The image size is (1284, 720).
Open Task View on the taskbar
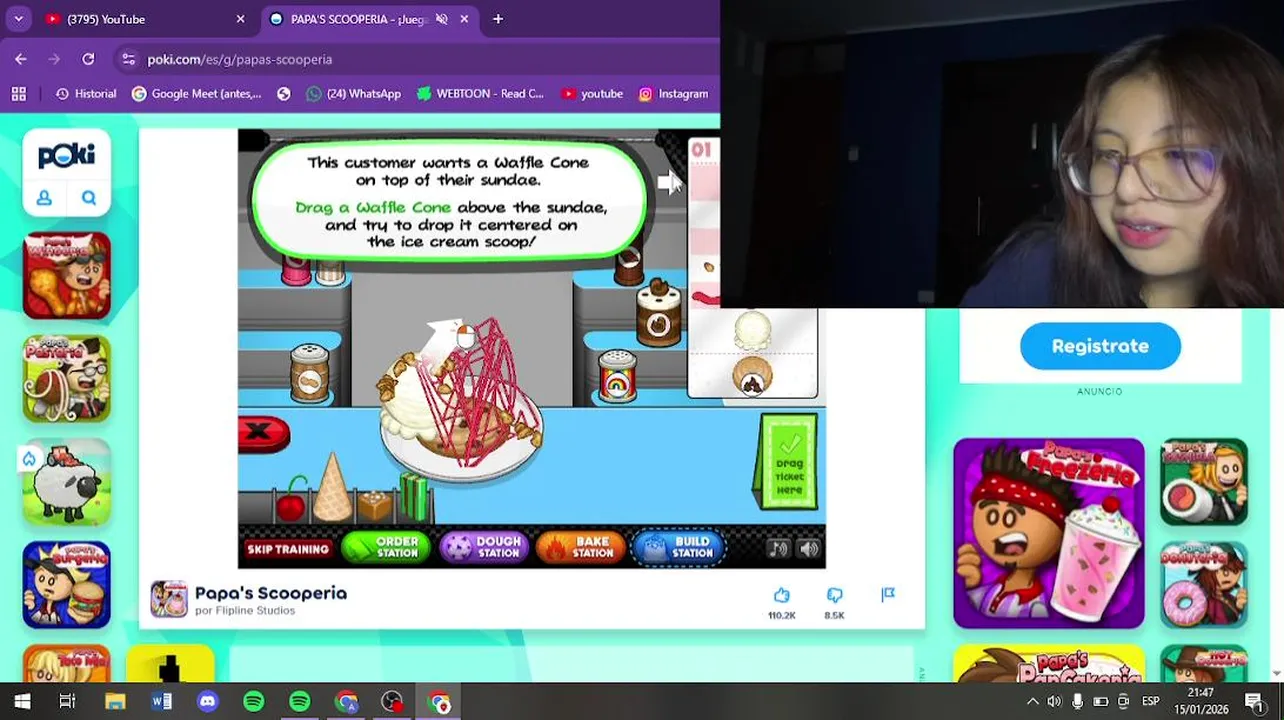point(67,701)
